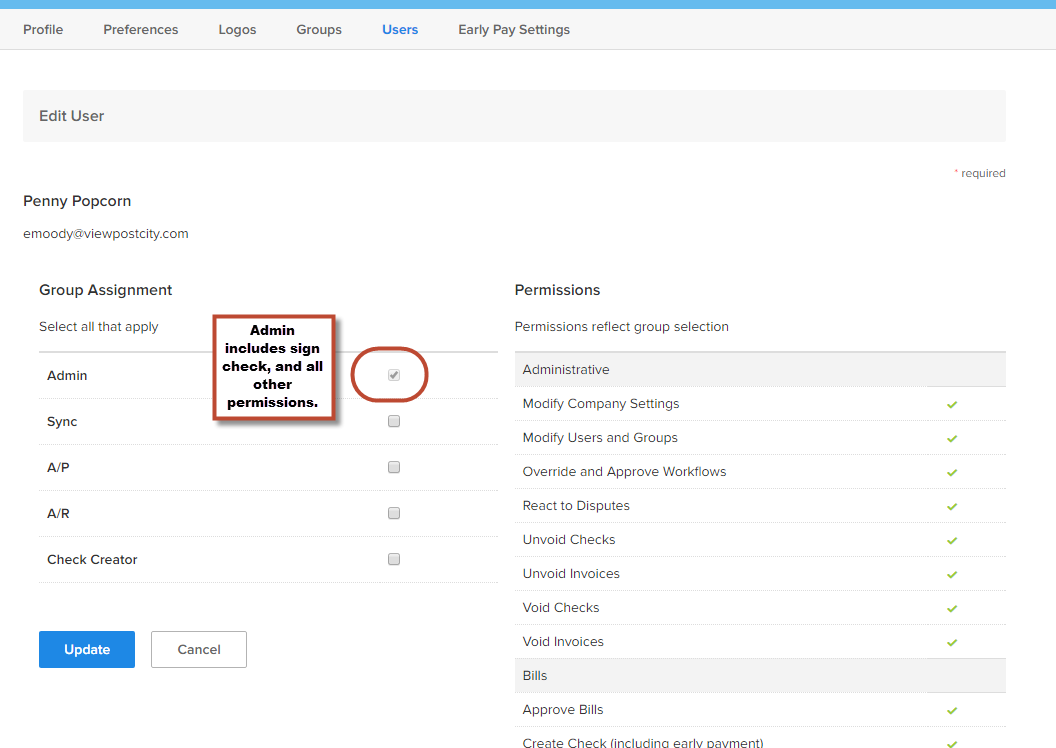Click the Void Invoices permission text
The width and height of the screenshot is (1056, 748).
click(563, 642)
